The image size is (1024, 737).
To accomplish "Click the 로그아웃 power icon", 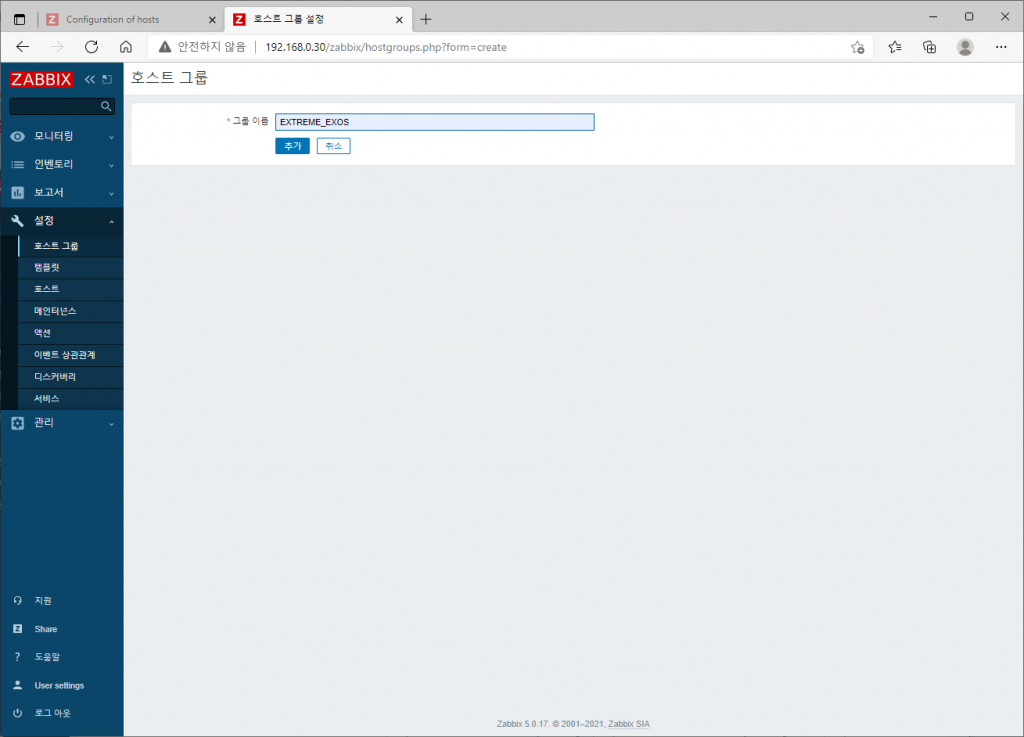I will [19, 712].
